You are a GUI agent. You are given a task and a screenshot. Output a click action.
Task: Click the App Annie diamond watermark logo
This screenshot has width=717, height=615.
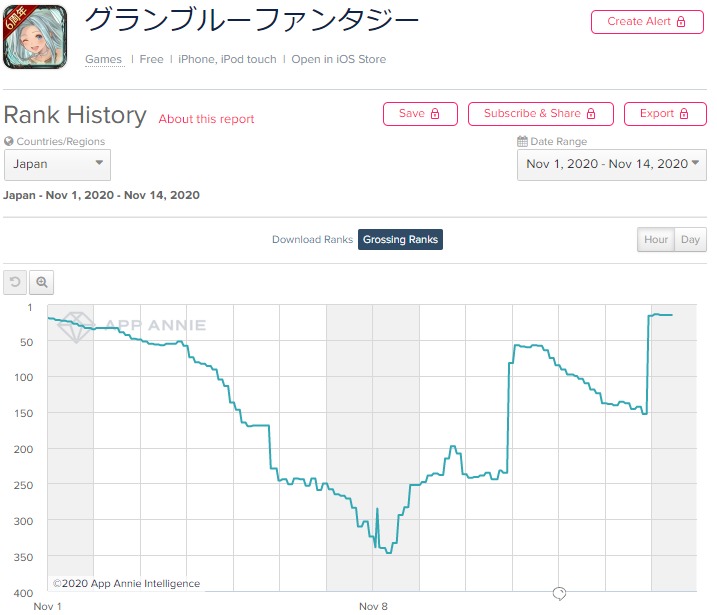pyautogui.click(x=77, y=326)
